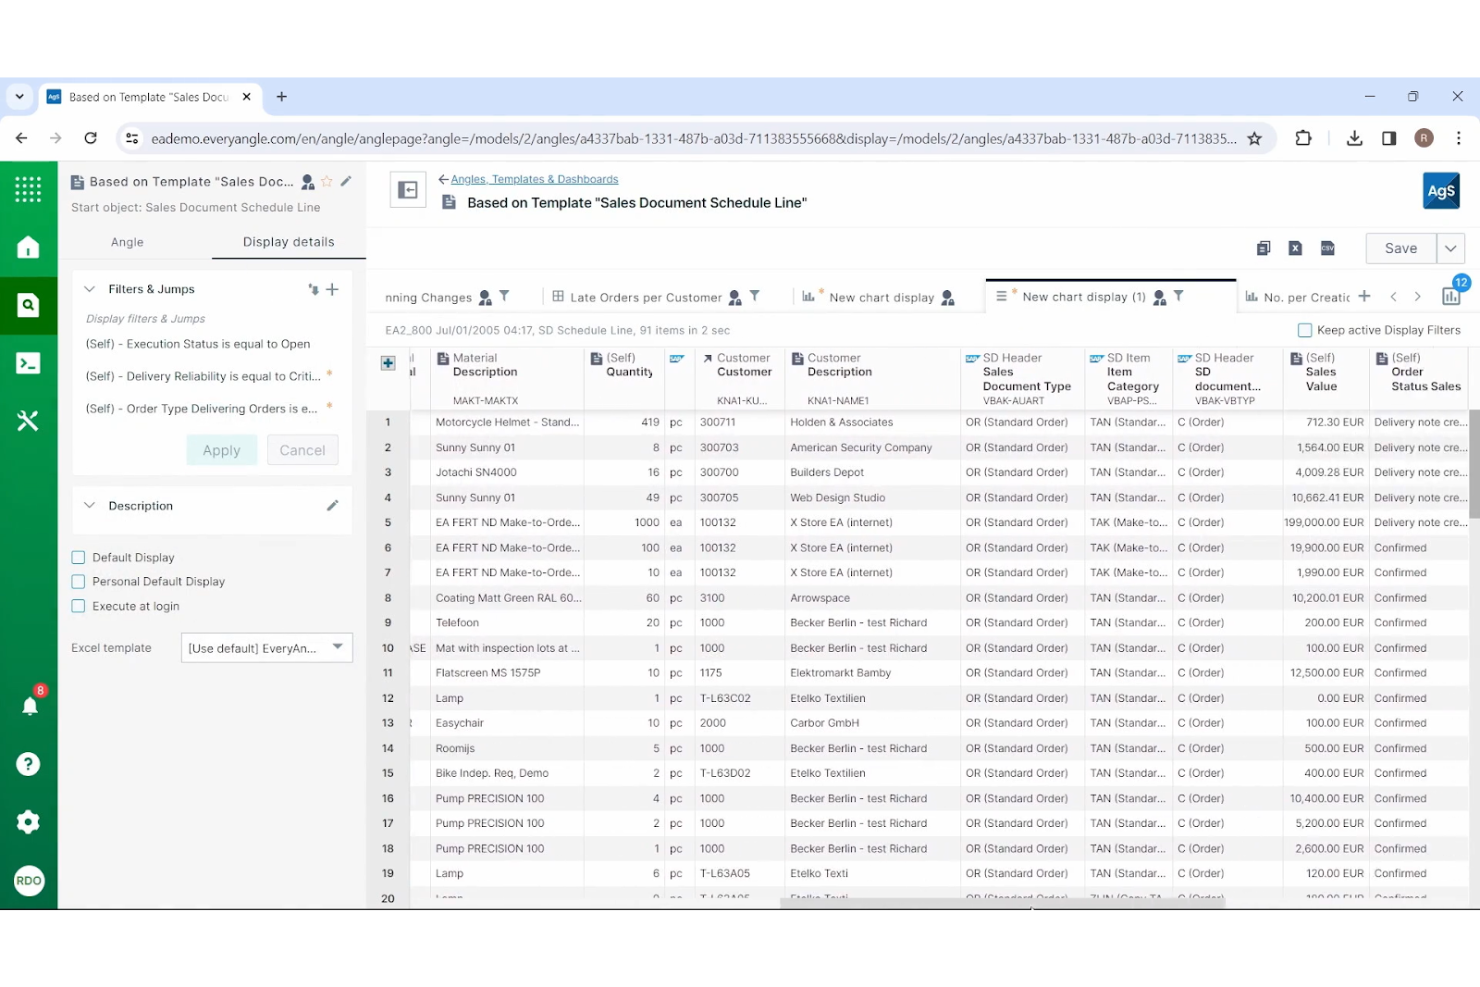Click filter icon on Late Orders per Customer tab
The image size is (1480, 987).
755,296
